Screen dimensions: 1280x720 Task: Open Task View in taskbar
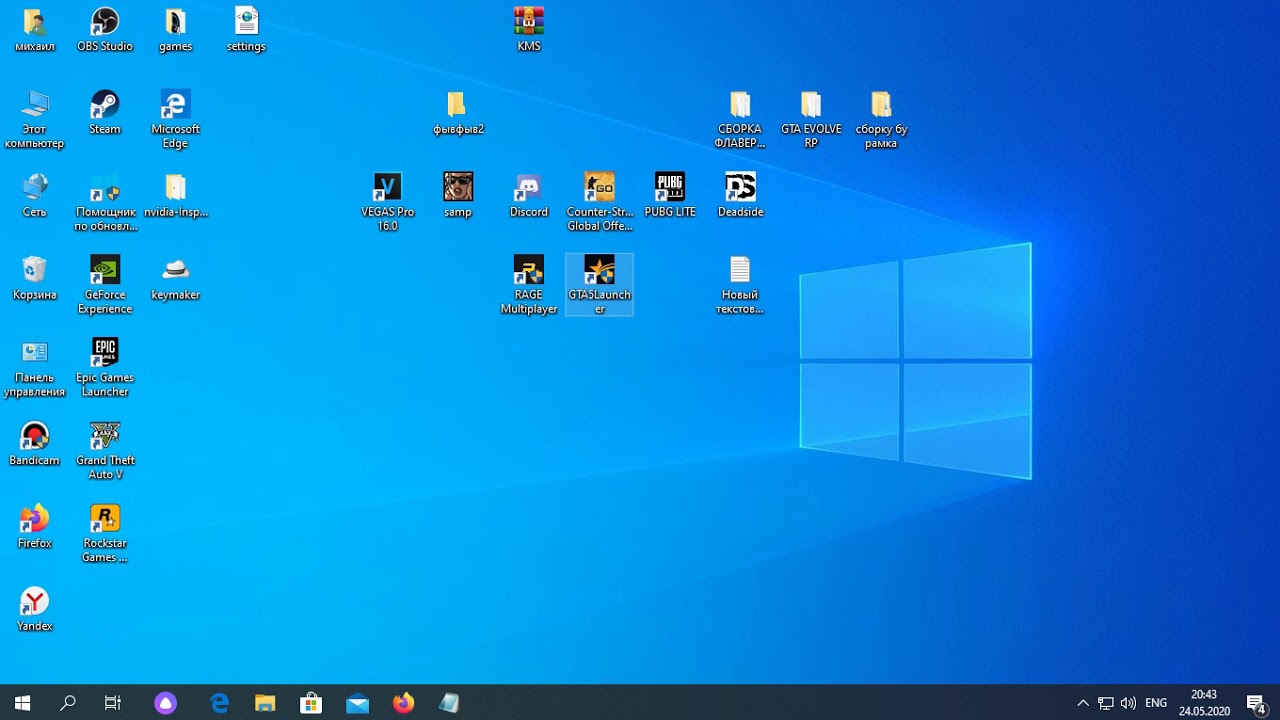[x=113, y=703]
